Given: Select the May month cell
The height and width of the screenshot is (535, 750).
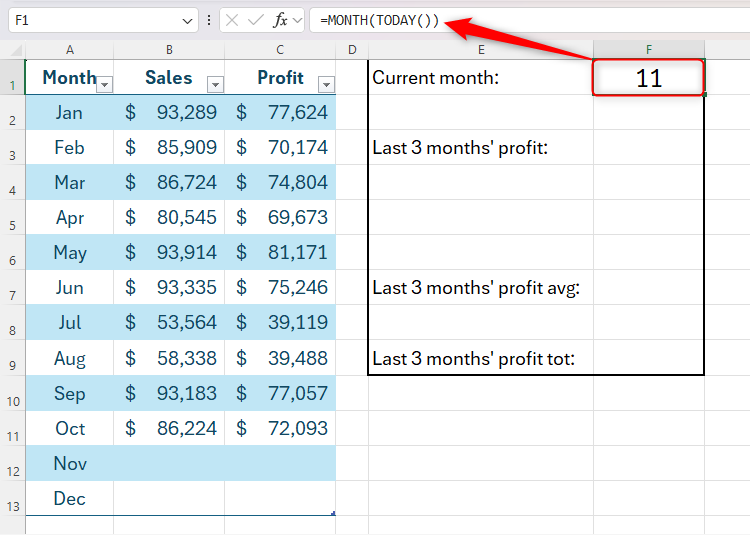Looking at the screenshot, I should 70,252.
